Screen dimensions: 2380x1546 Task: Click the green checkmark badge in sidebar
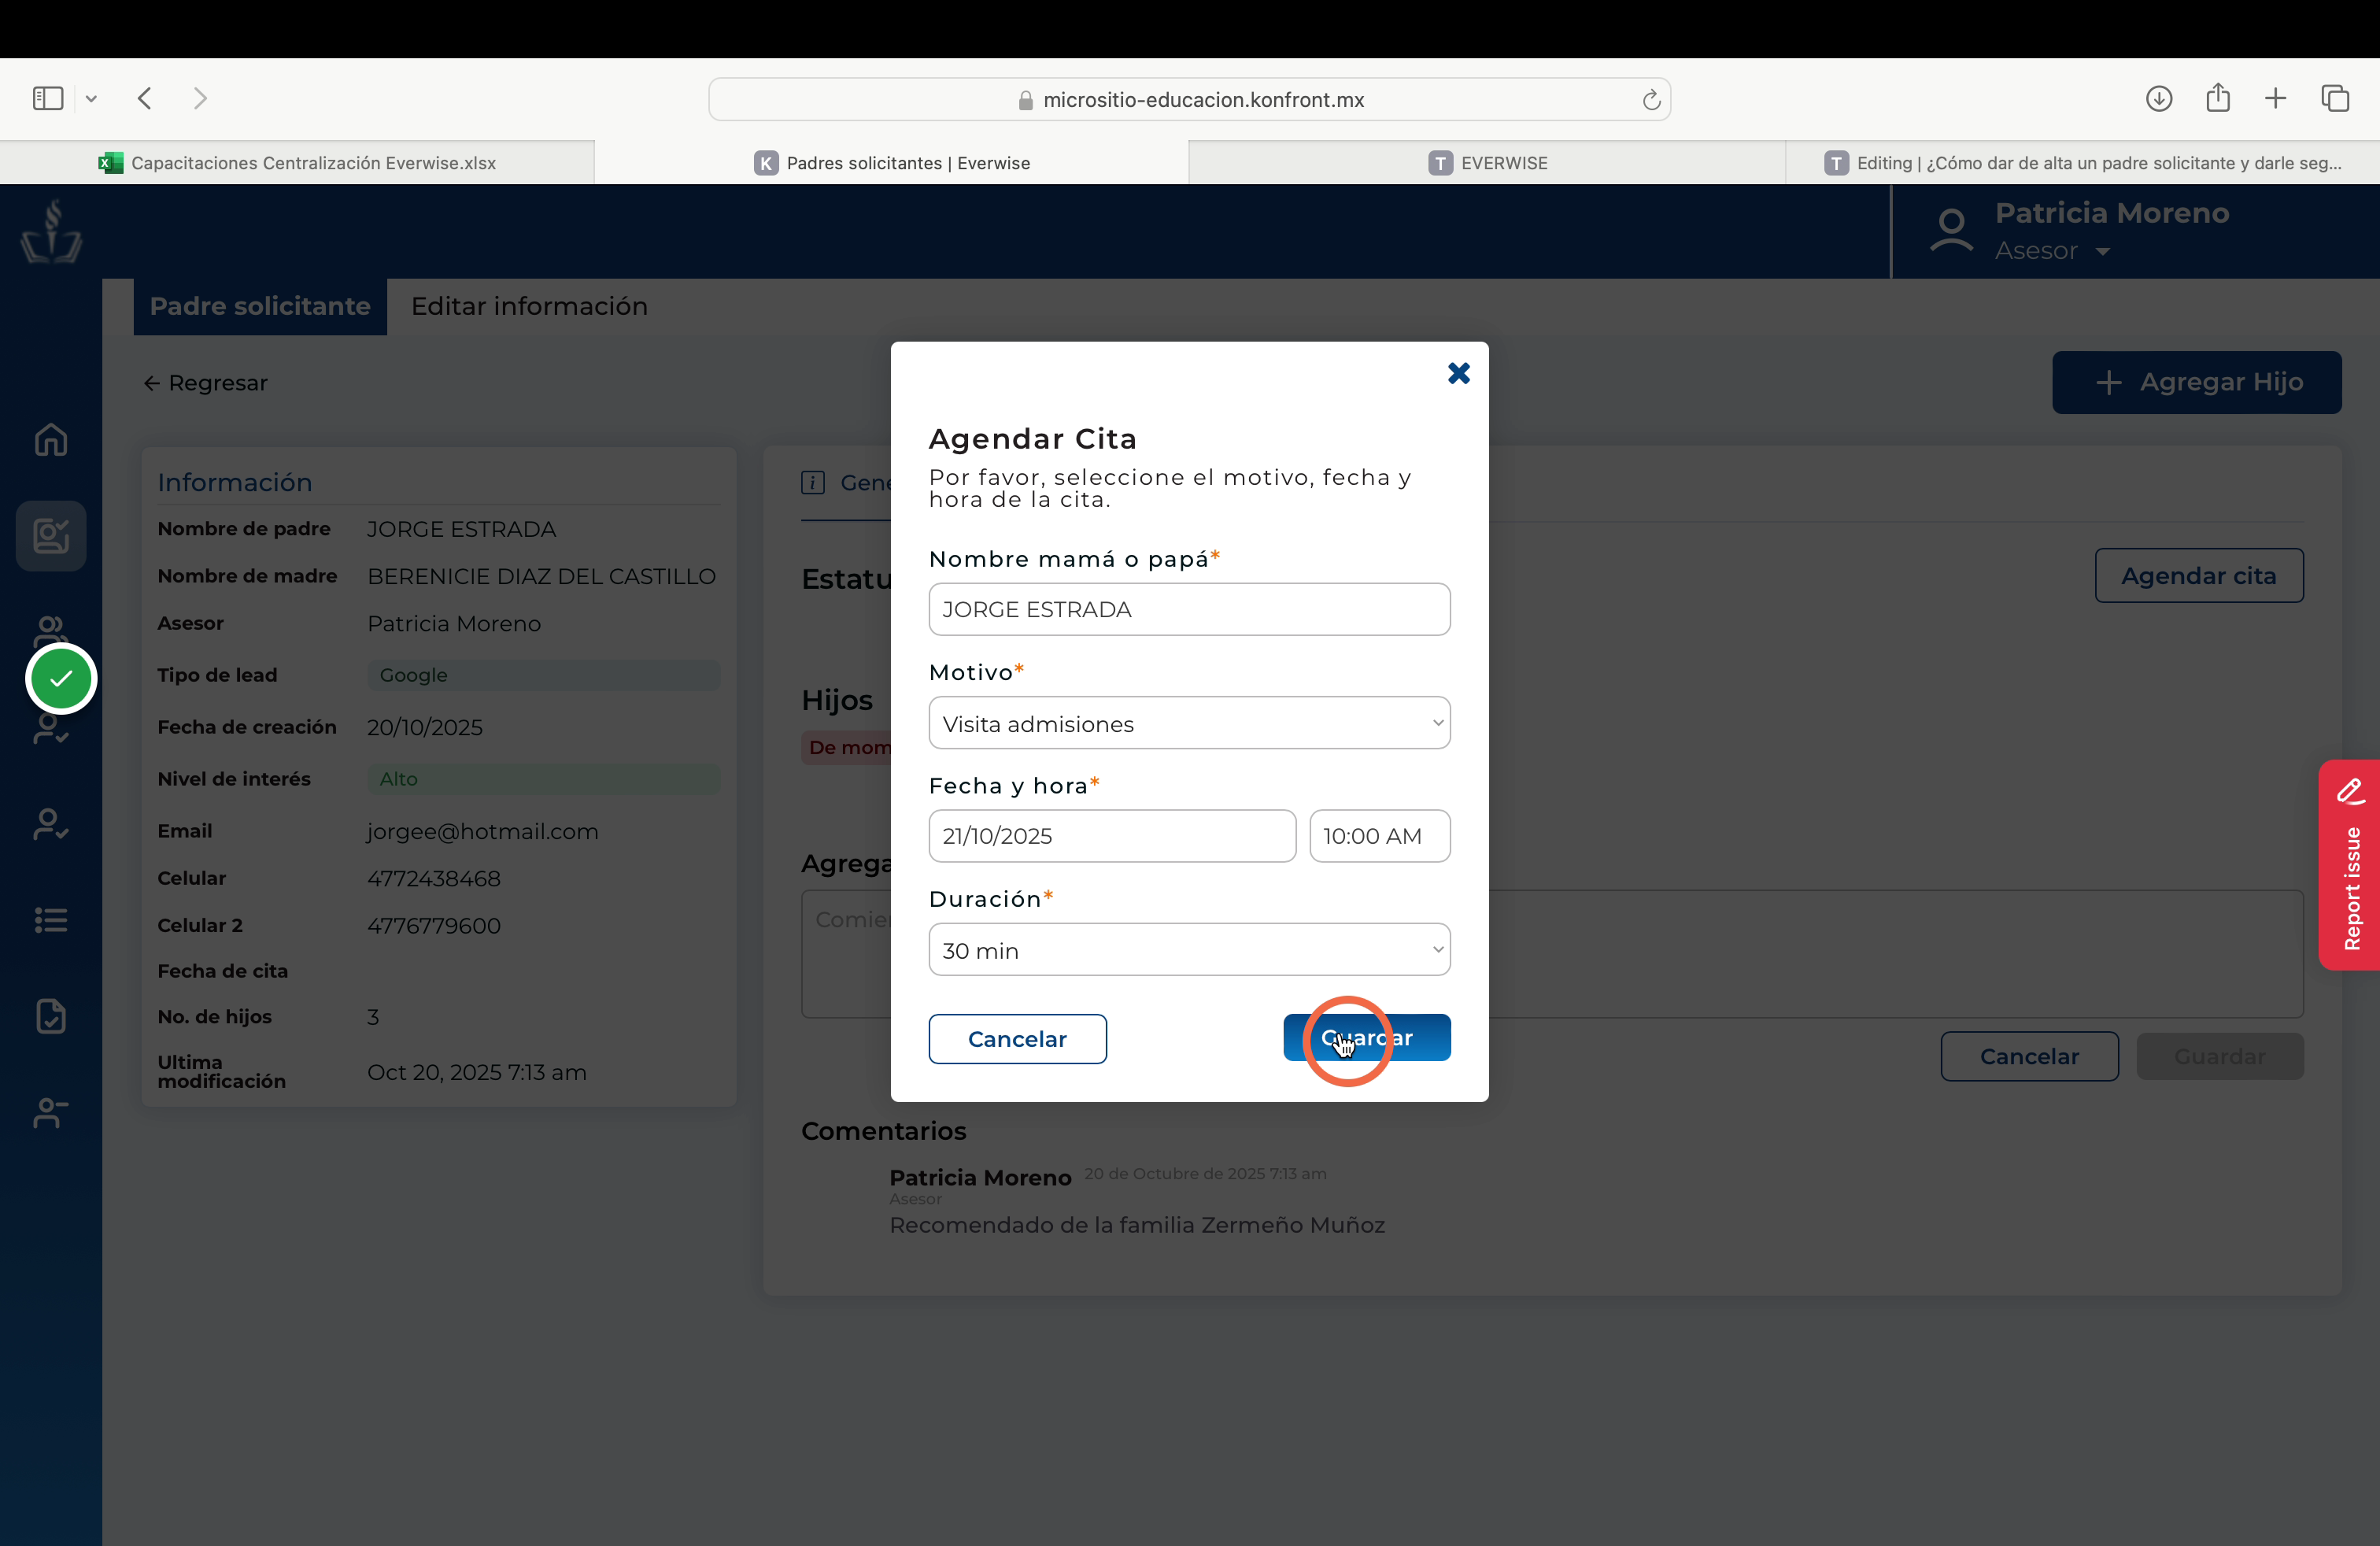[61, 679]
